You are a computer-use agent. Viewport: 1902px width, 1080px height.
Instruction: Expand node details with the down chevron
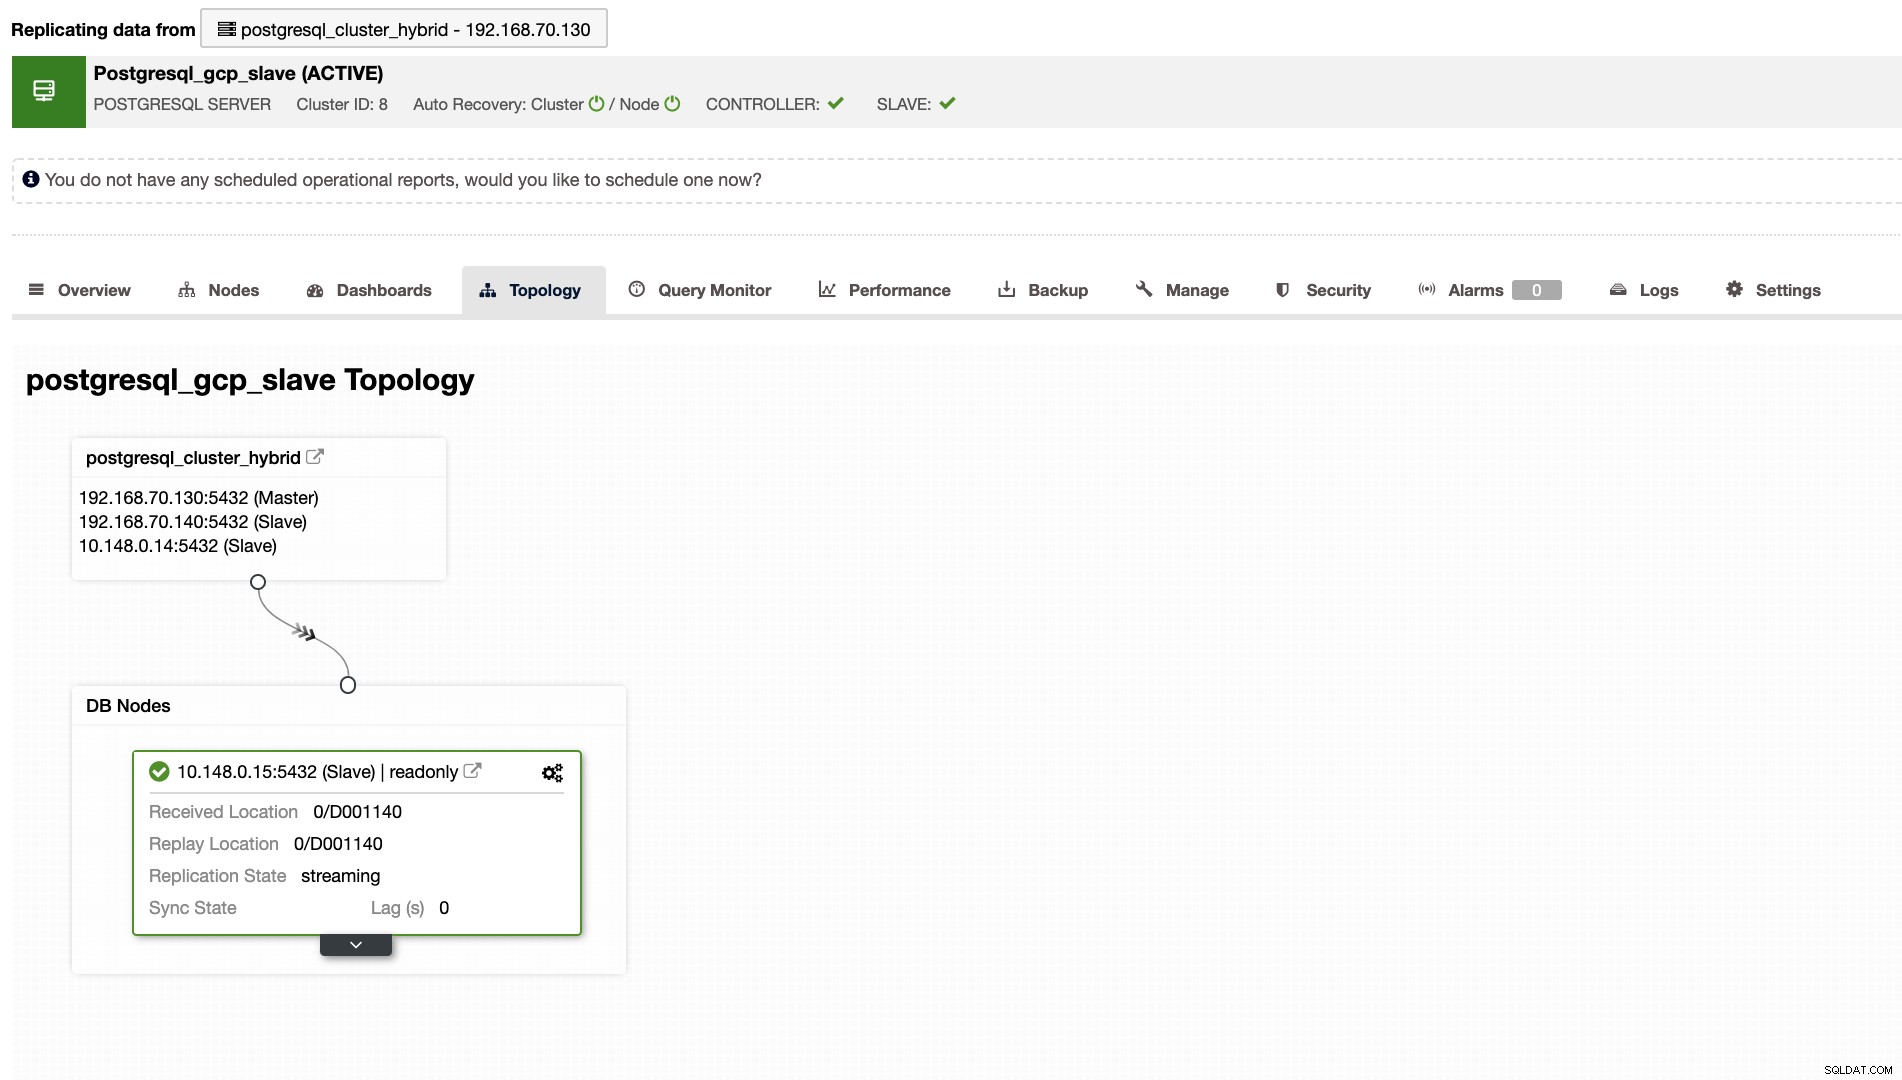356,945
